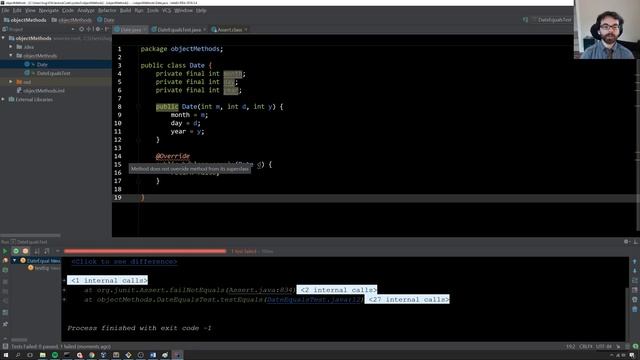
Task: Open the Build menu
Action: (125, 10)
